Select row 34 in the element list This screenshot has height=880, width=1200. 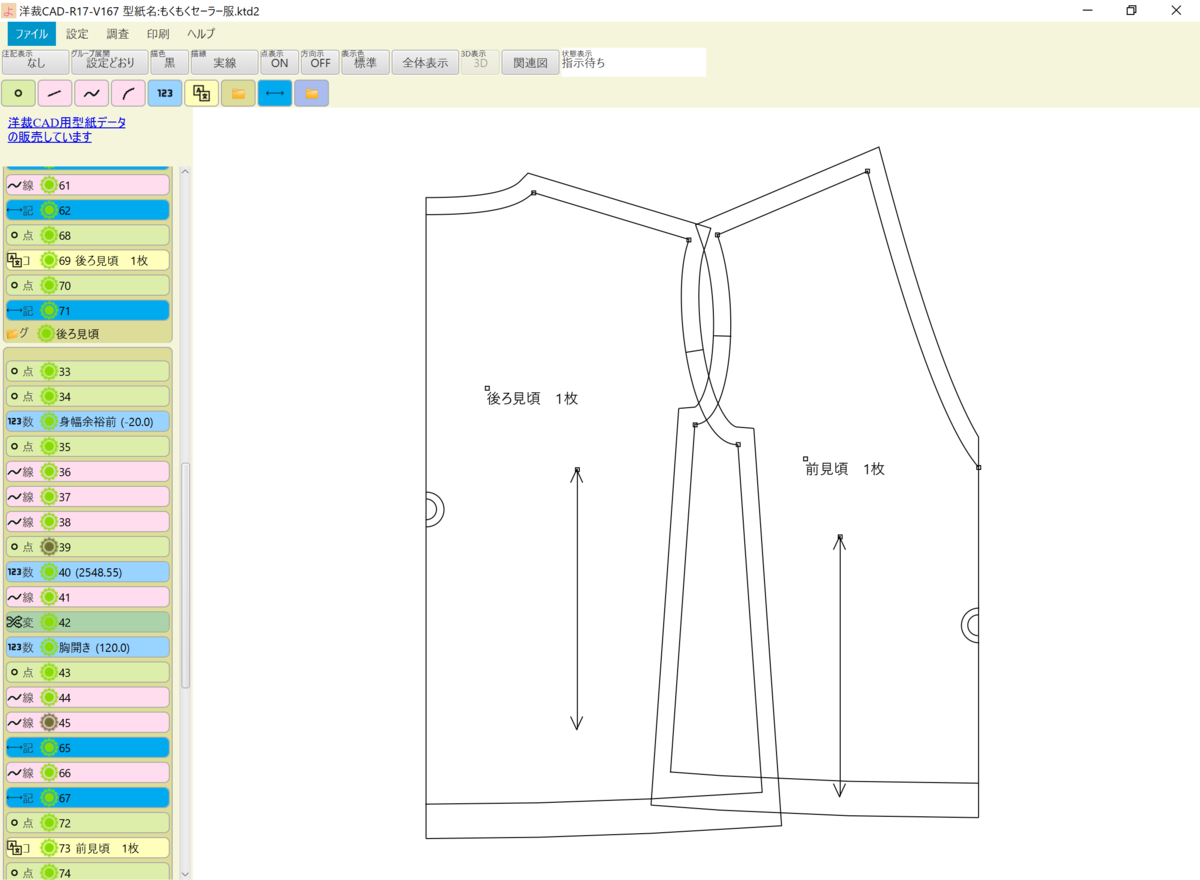[x=88, y=396]
